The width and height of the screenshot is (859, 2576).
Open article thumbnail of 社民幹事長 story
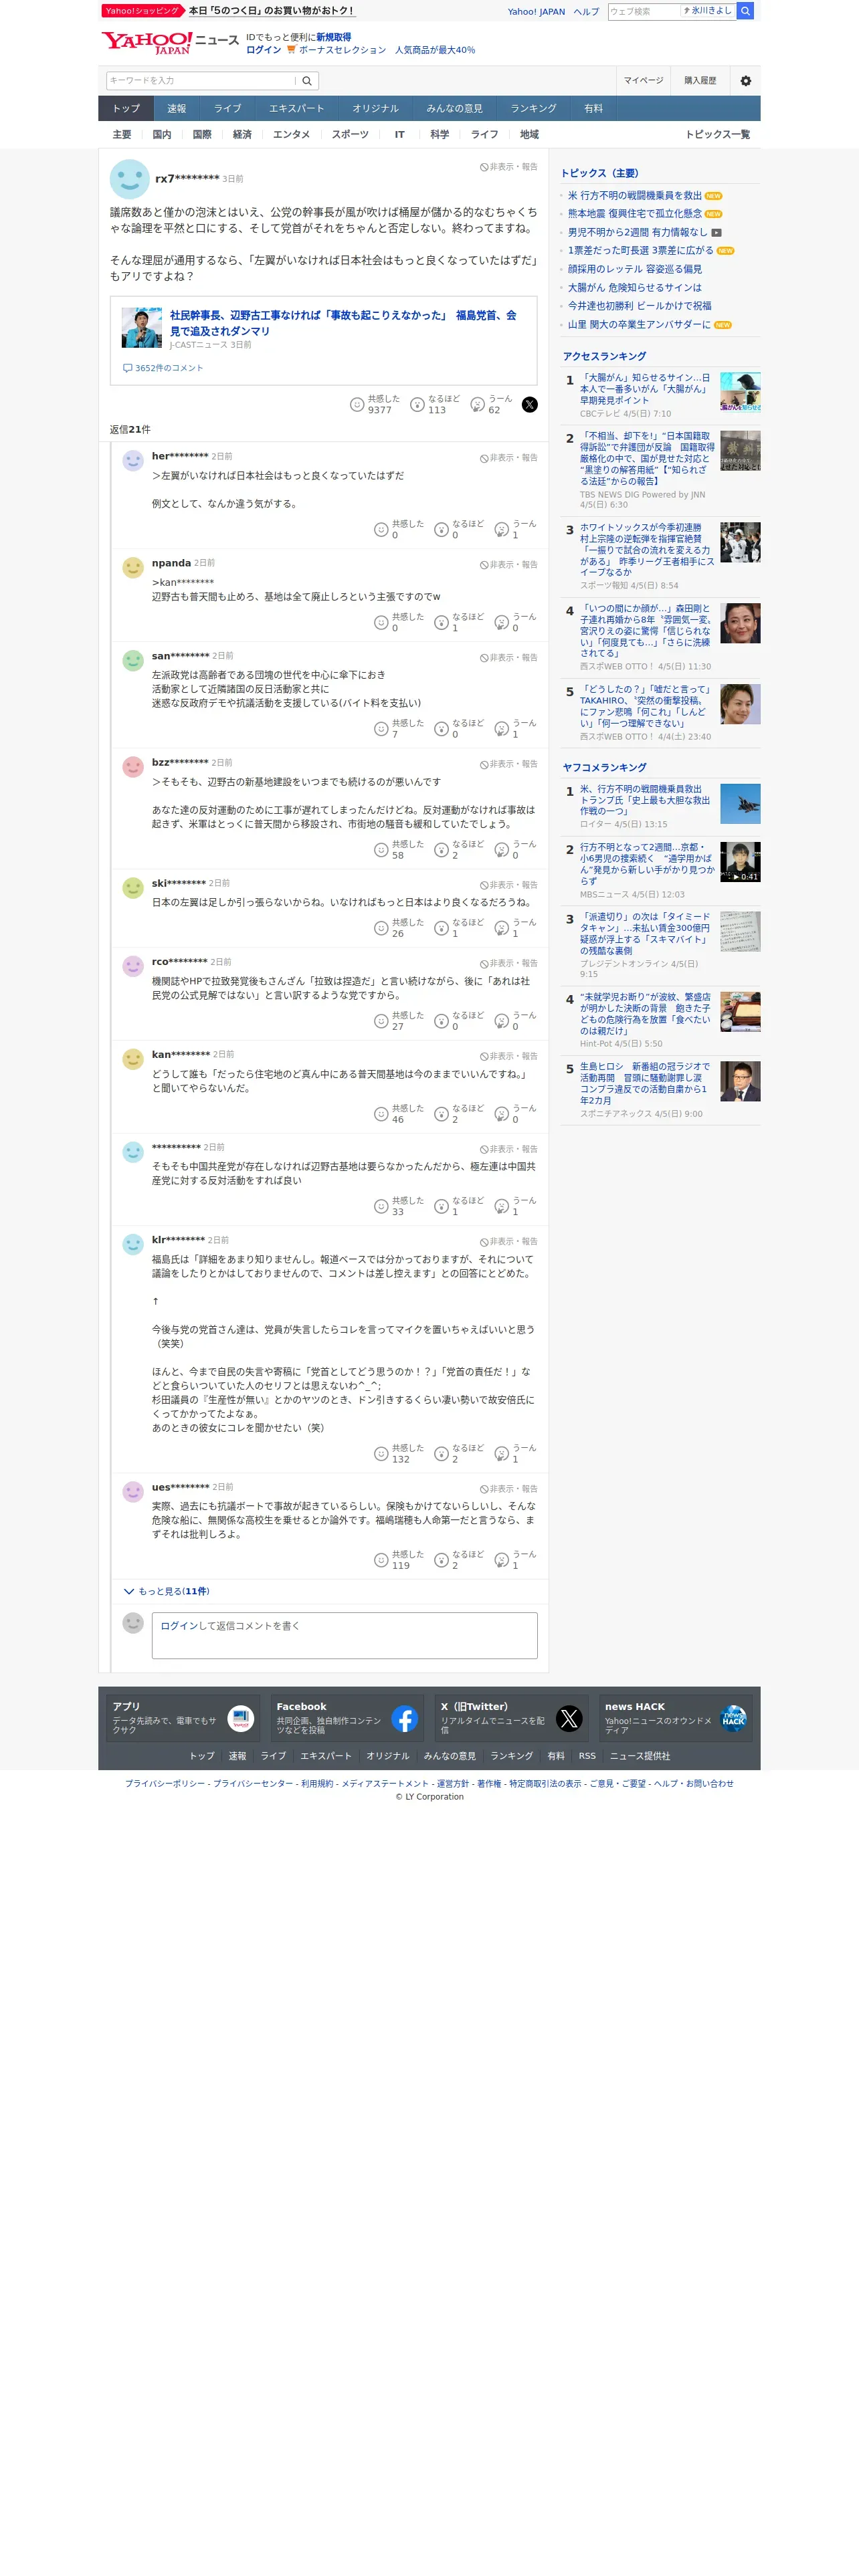pos(142,328)
